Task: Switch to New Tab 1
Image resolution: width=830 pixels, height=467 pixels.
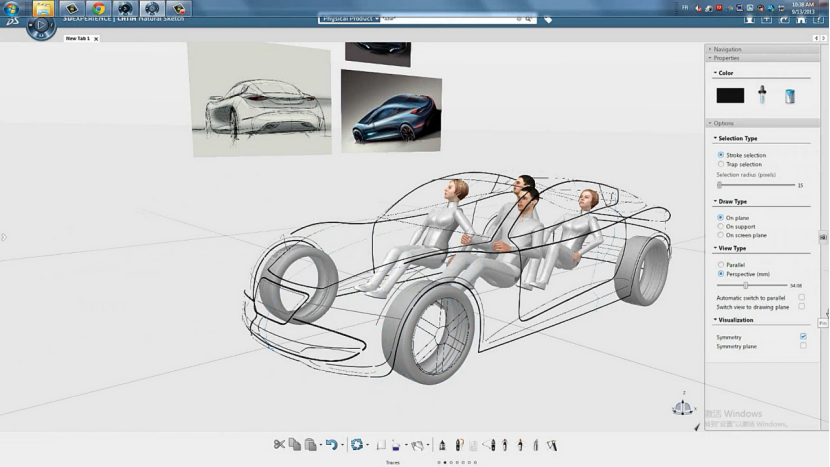Action: (77, 38)
